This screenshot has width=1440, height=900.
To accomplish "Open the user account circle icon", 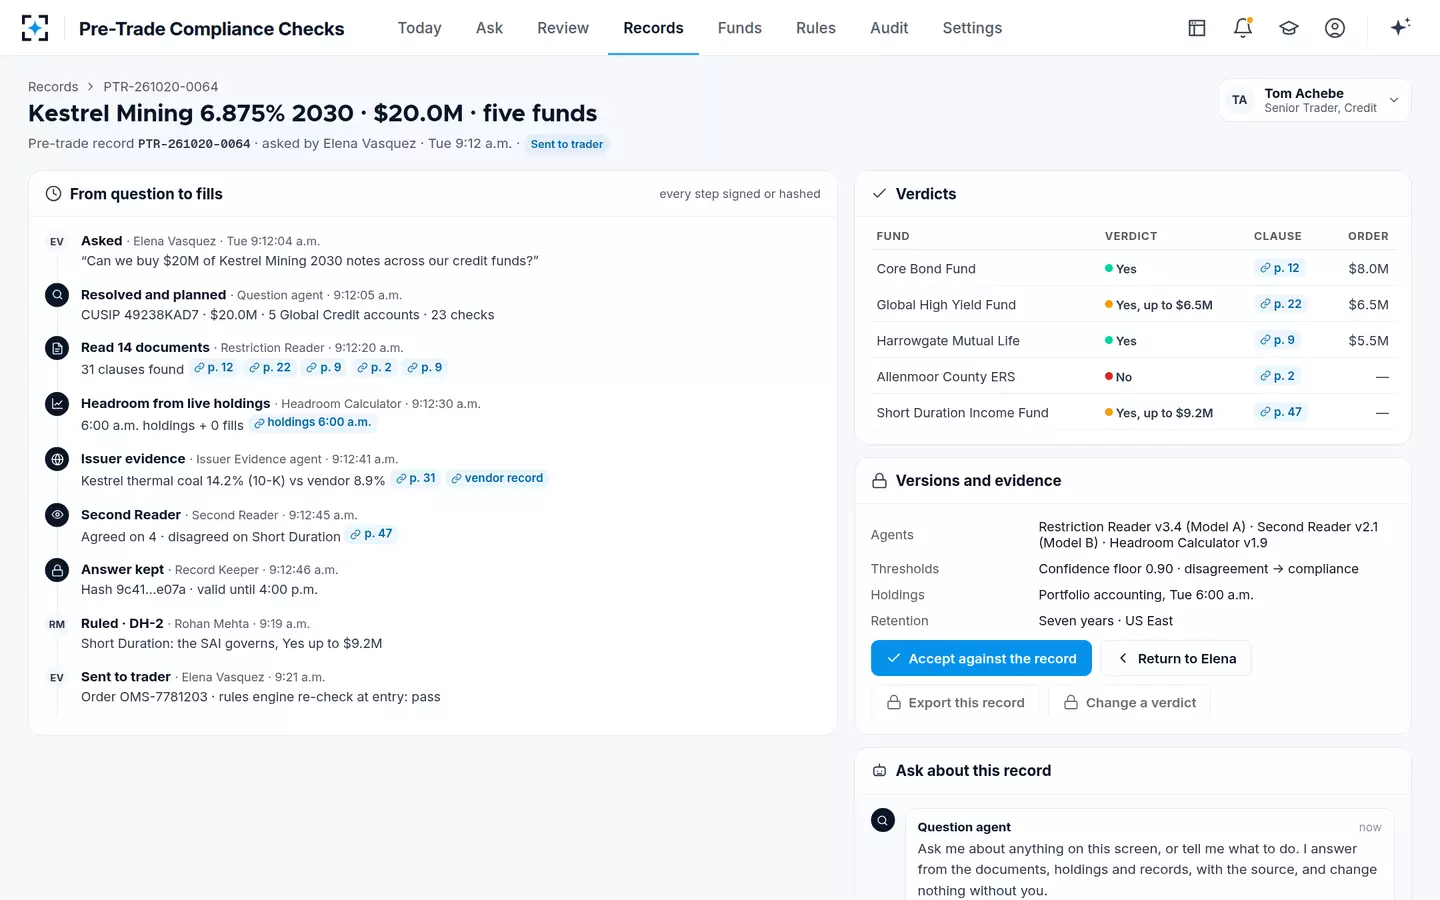I will pos(1335,28).
